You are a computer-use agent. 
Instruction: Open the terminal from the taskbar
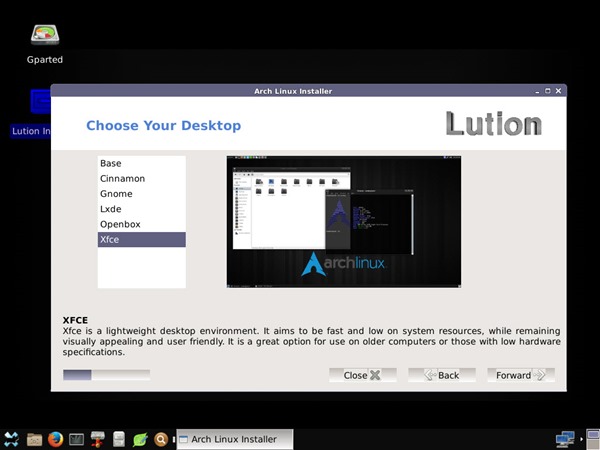76,439
